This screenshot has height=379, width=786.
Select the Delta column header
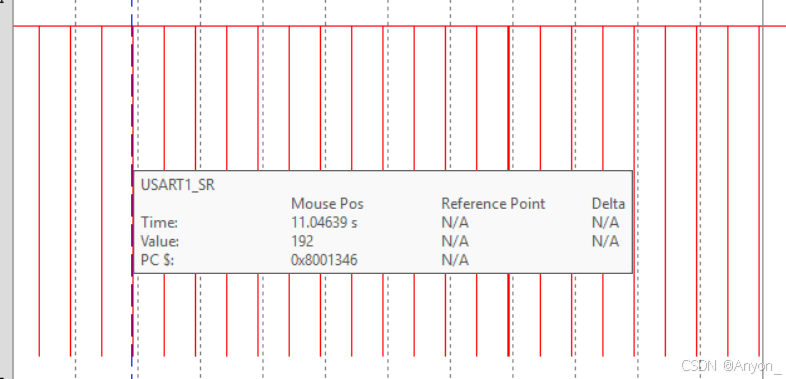608,204
